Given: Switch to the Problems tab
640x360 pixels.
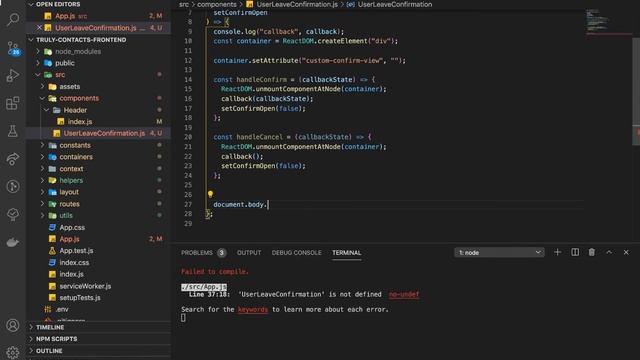Looking at the screenshot, I should click(x=203, y=253).
